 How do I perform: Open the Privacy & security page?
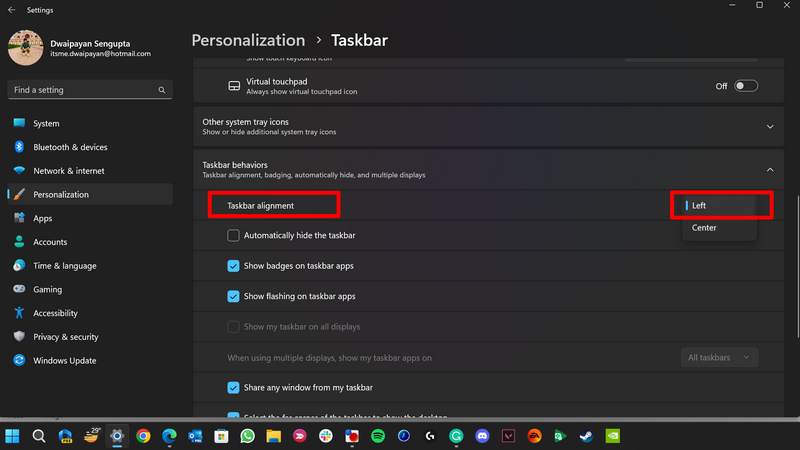click(x=66, y=337)
